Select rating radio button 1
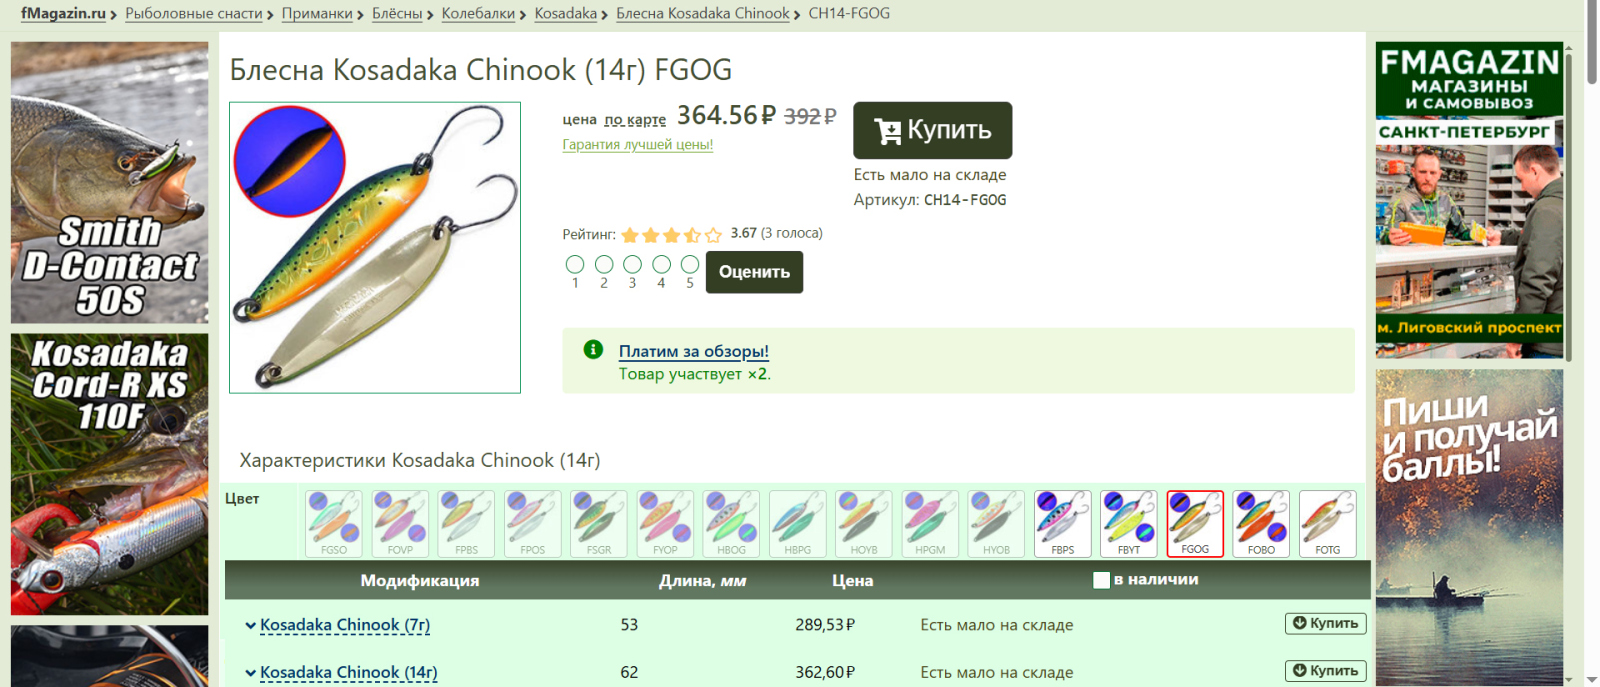This screenshot has width=1600, height=687. point(575,264)
